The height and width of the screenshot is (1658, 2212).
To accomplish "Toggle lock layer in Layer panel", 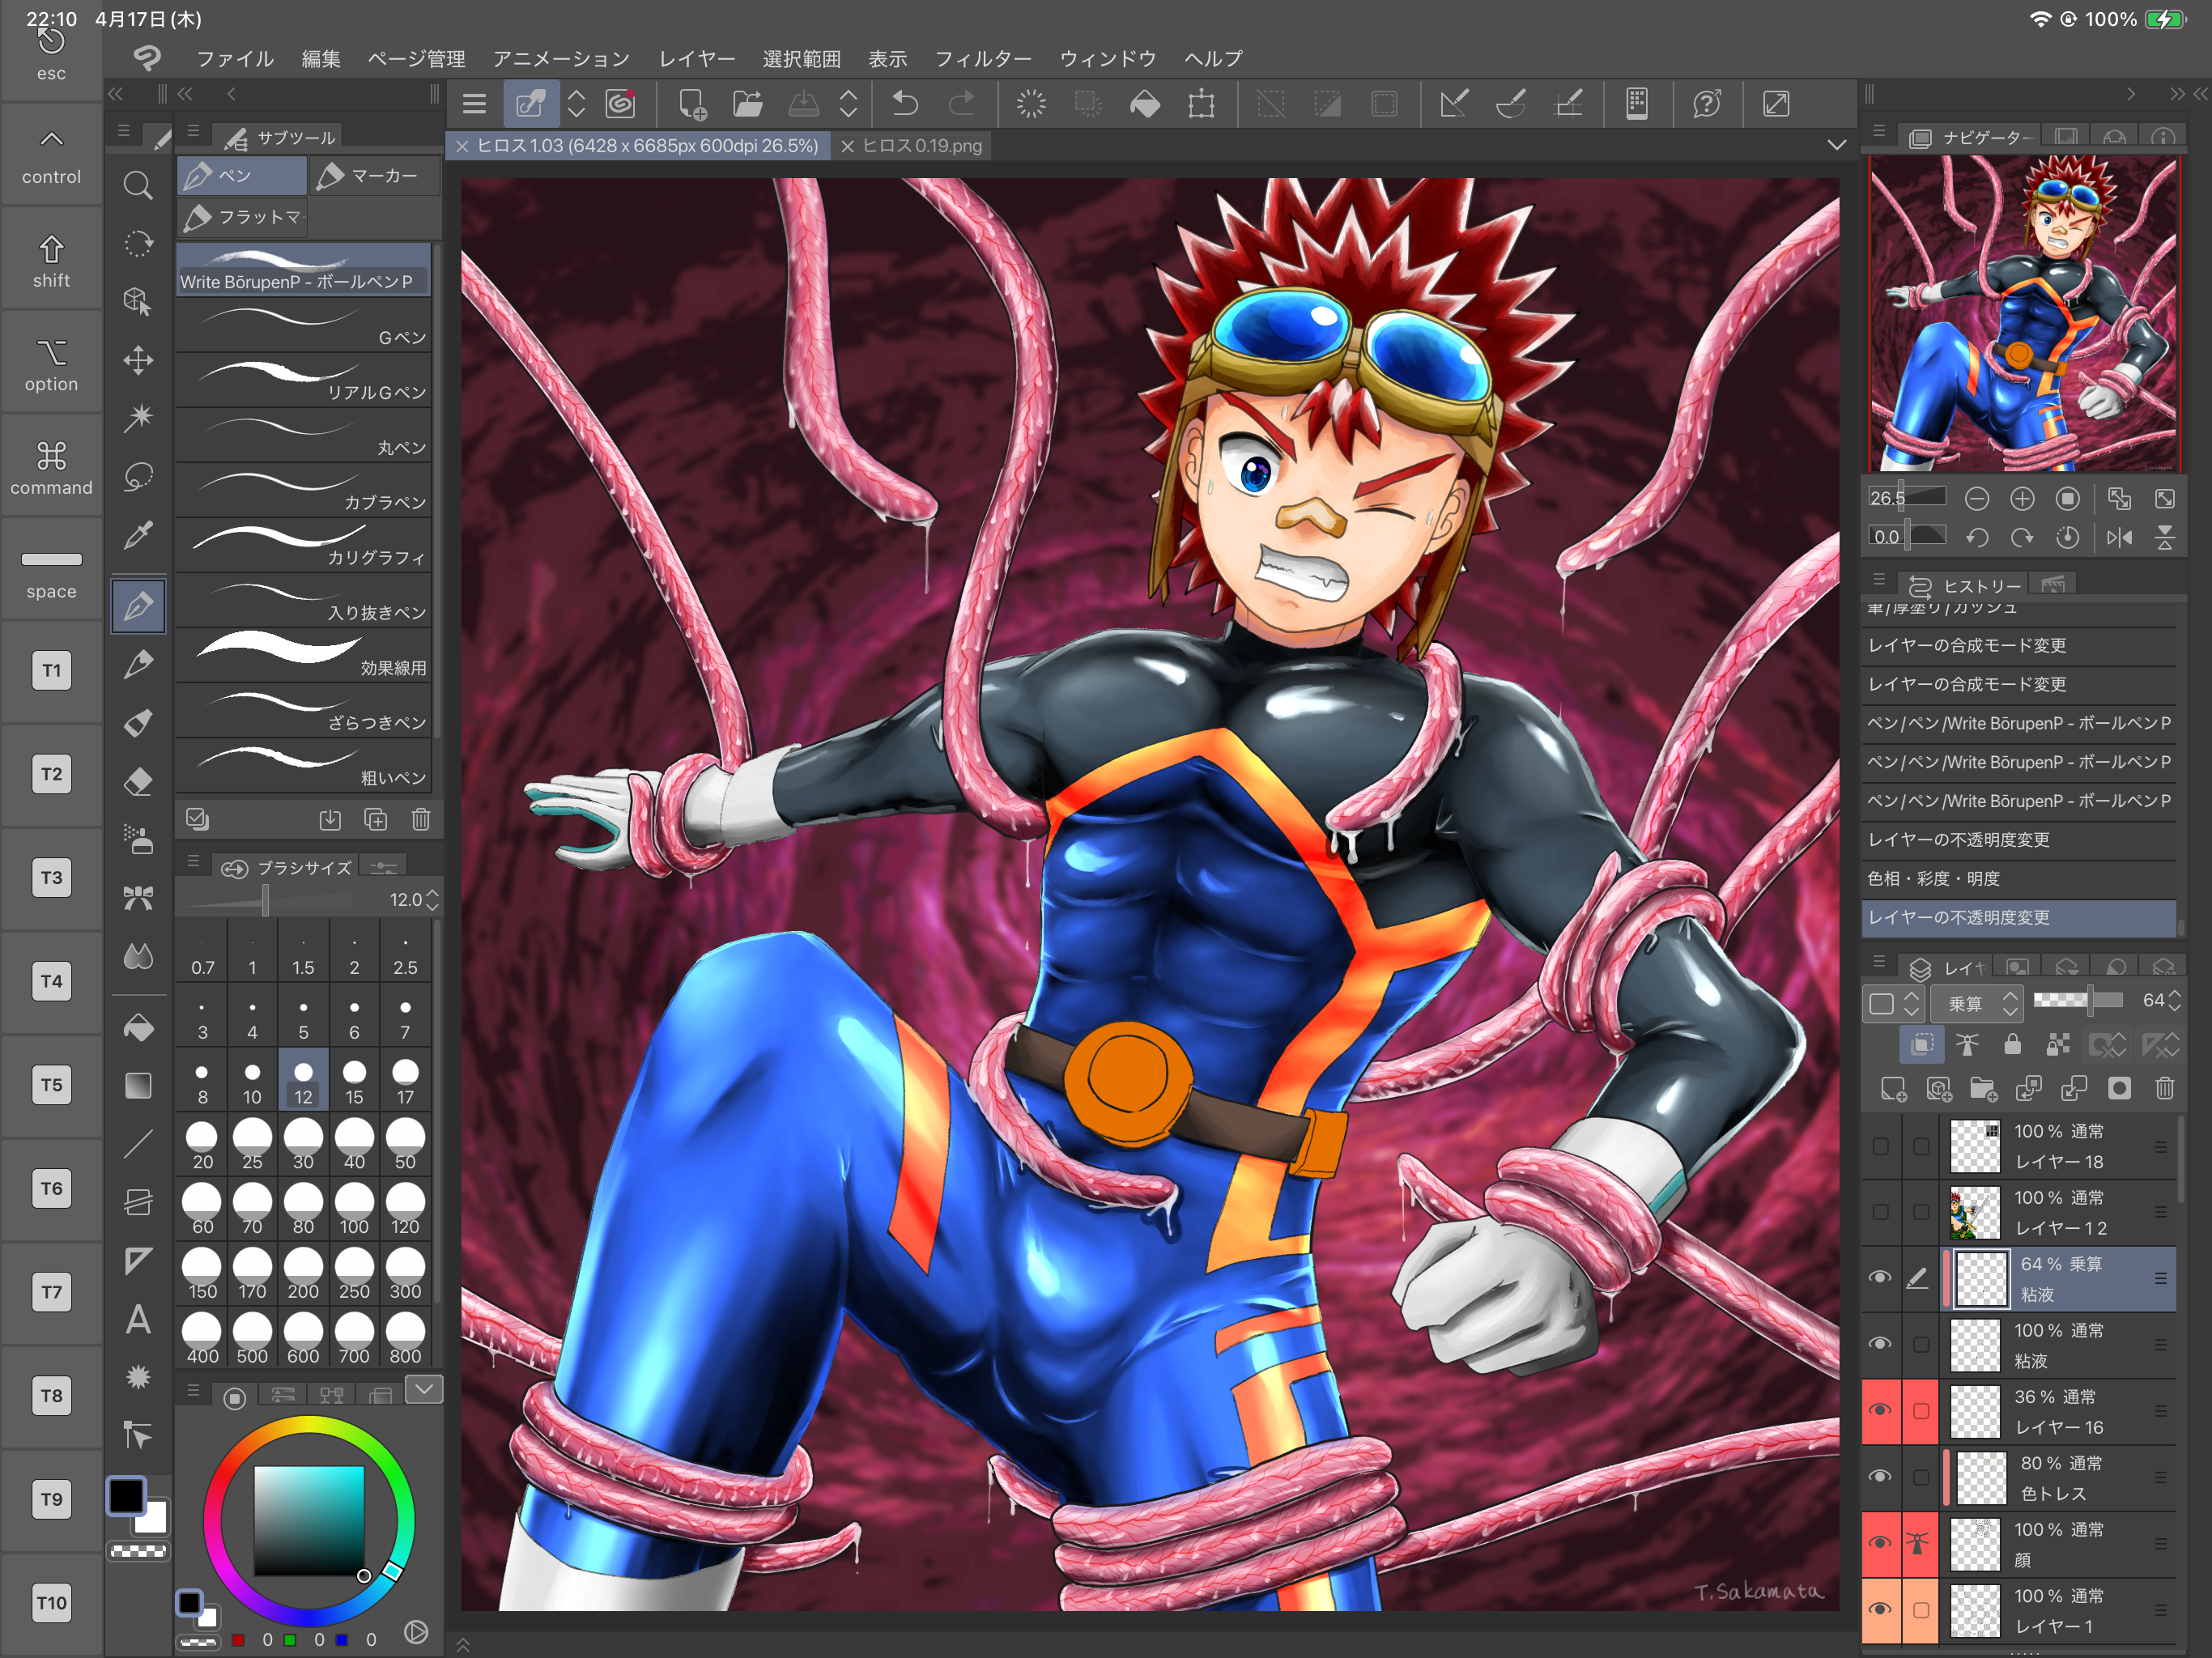I will [x=2012, y=1045].
